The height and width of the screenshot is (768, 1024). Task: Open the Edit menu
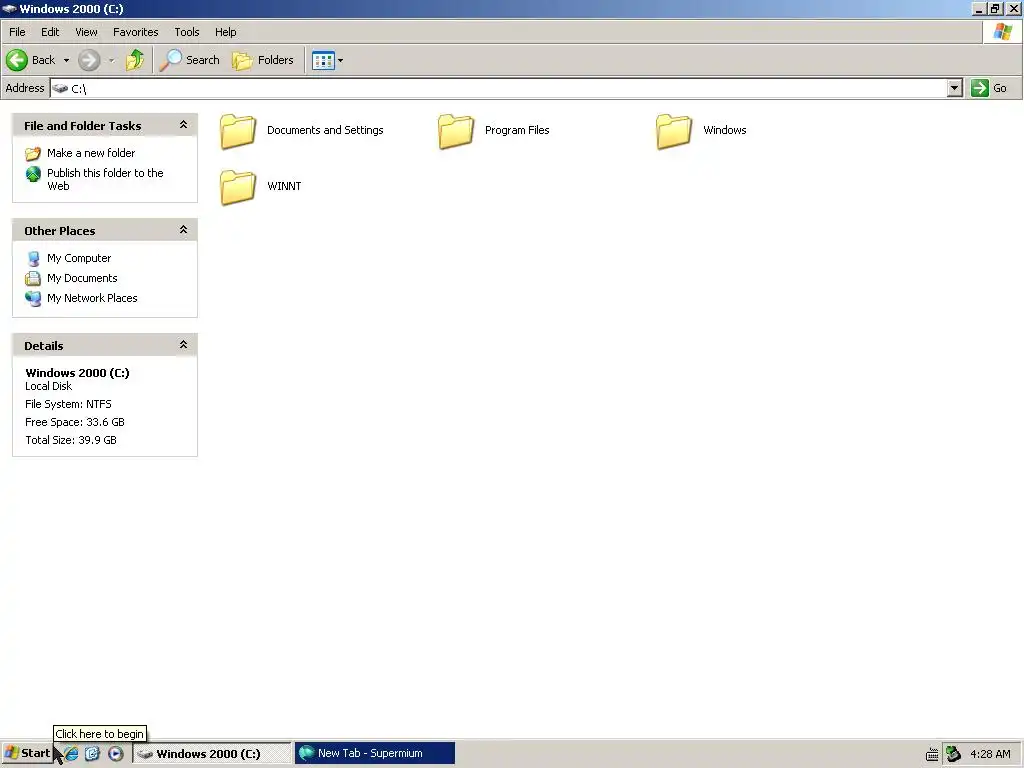[x=50, y=32]
